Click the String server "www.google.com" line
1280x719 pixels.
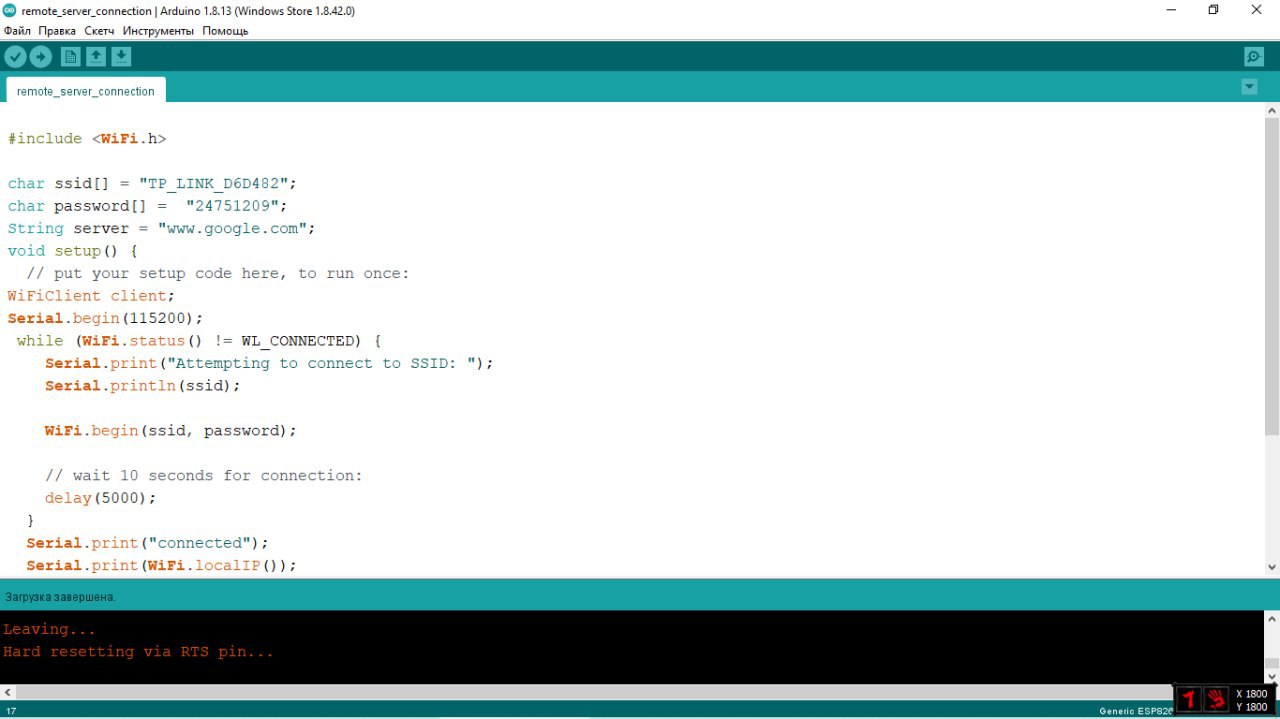point(162,229)
